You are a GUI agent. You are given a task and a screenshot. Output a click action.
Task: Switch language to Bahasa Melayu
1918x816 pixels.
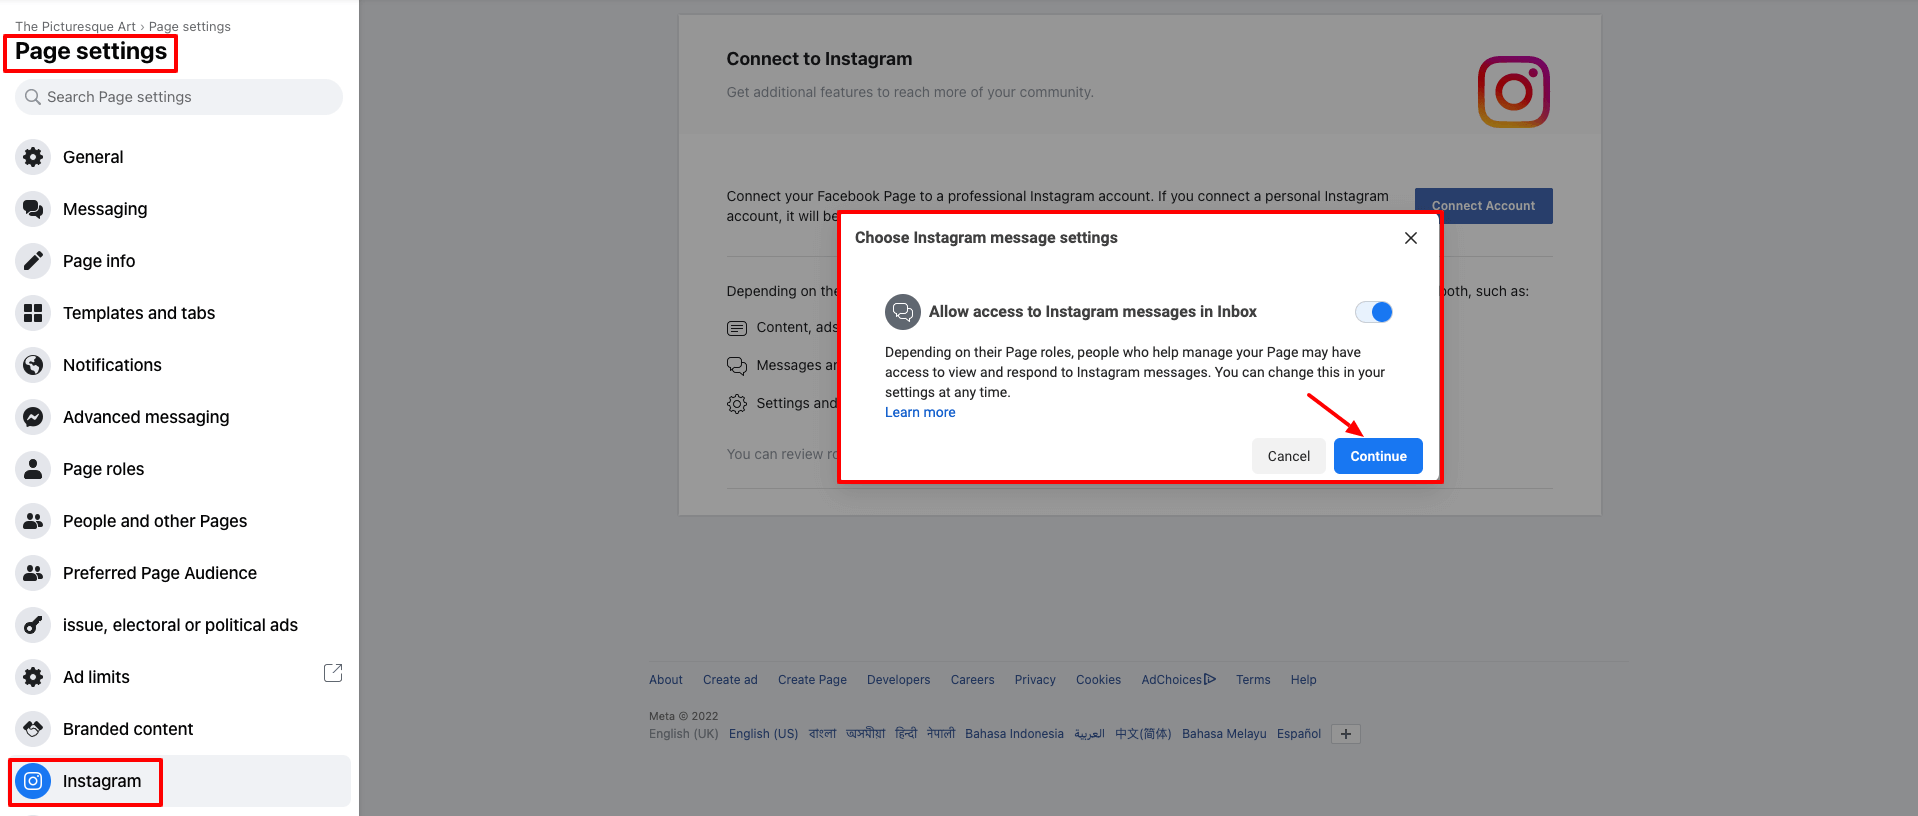coord(1224,734)
